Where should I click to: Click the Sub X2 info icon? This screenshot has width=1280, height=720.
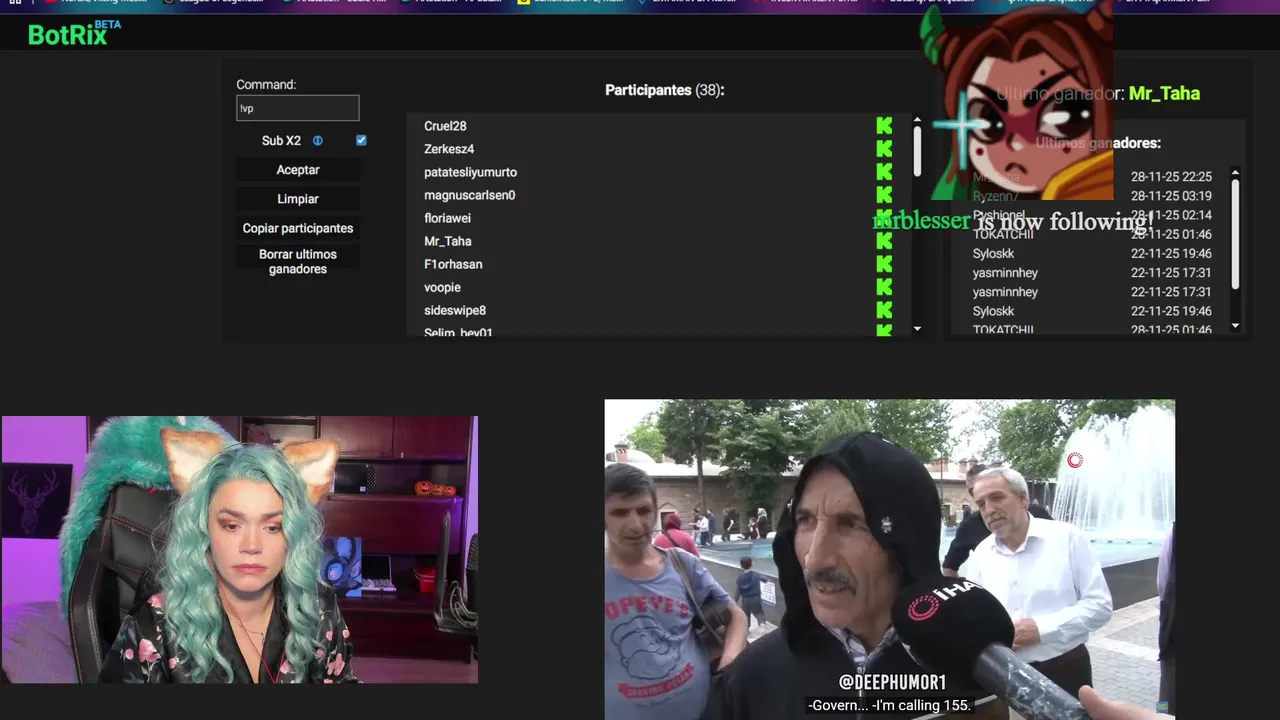tap(318, 141)
